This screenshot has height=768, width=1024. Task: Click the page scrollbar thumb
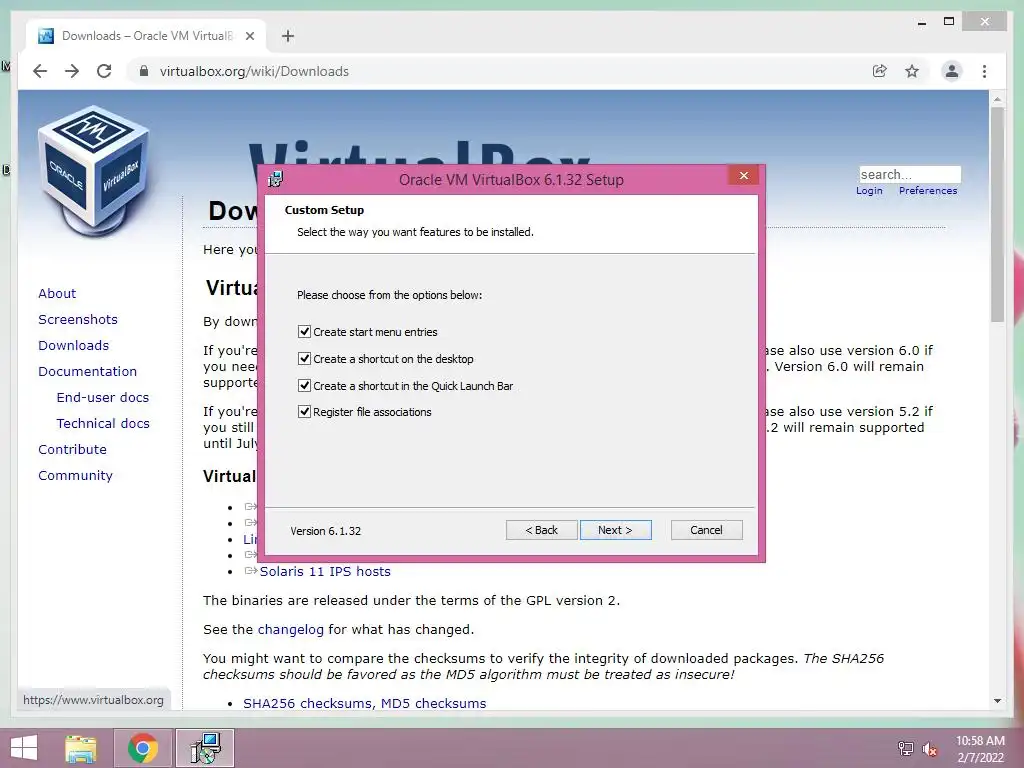(x=997, y=214)
